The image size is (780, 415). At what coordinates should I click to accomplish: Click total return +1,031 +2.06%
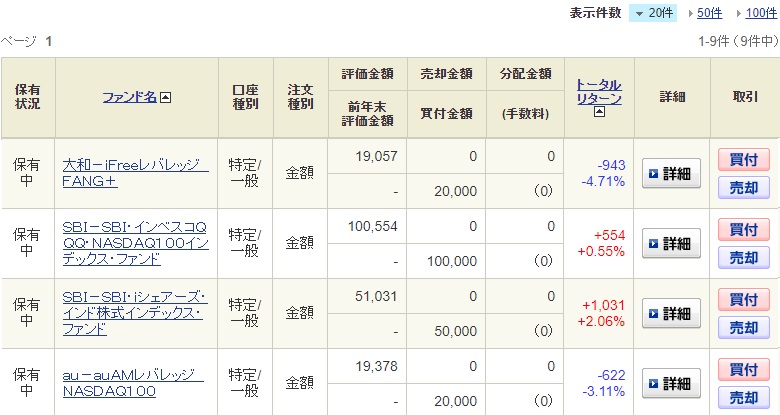tap(601, 313)
